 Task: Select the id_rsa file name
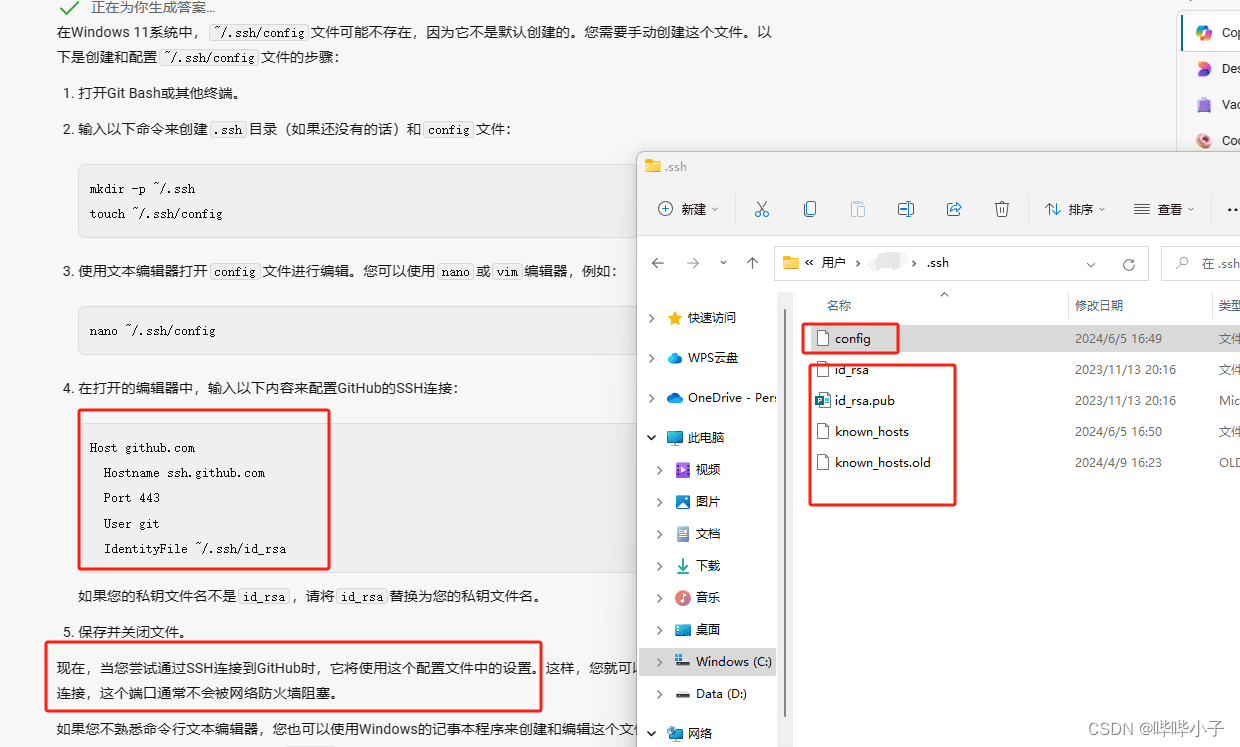click(x=851, y=370)
